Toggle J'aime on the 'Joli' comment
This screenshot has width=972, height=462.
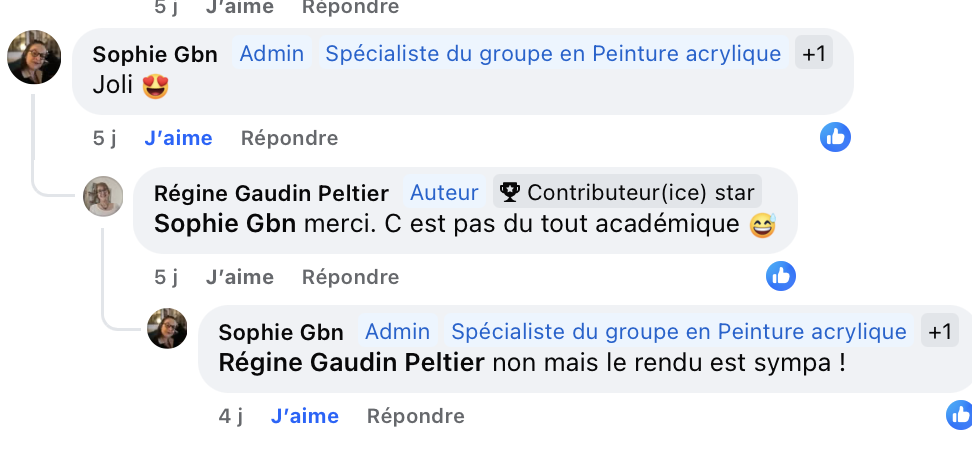(179, 138)
